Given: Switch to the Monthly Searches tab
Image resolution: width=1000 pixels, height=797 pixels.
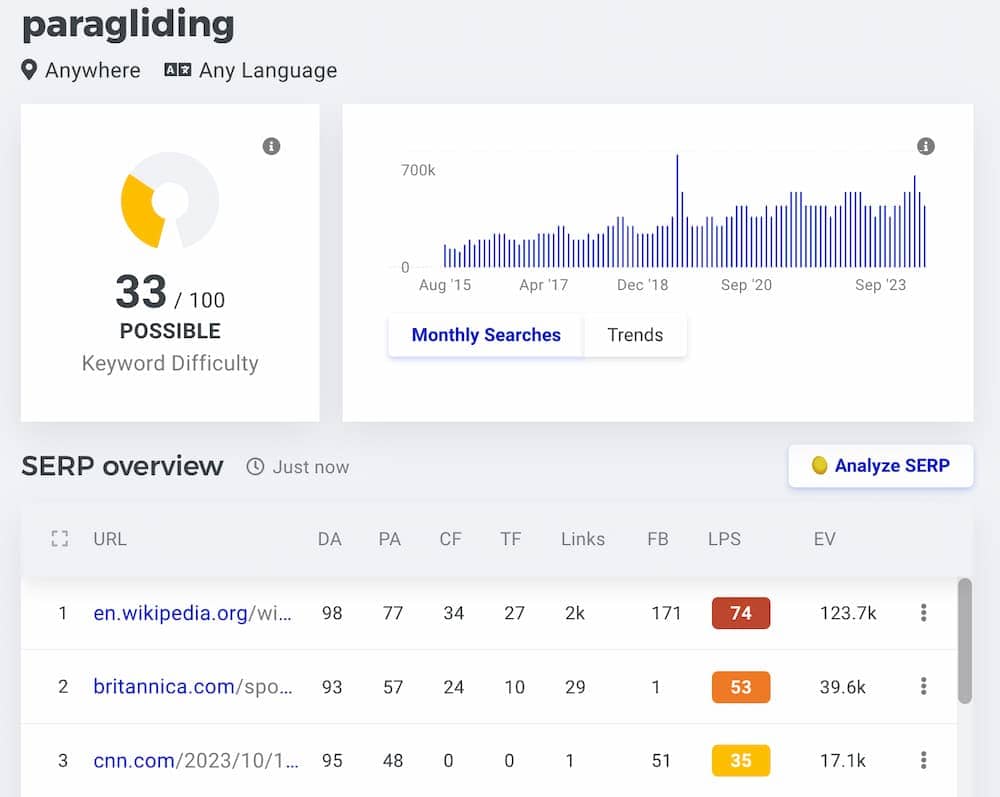Looking at the screenshot, I should click(x=484, y=335).
